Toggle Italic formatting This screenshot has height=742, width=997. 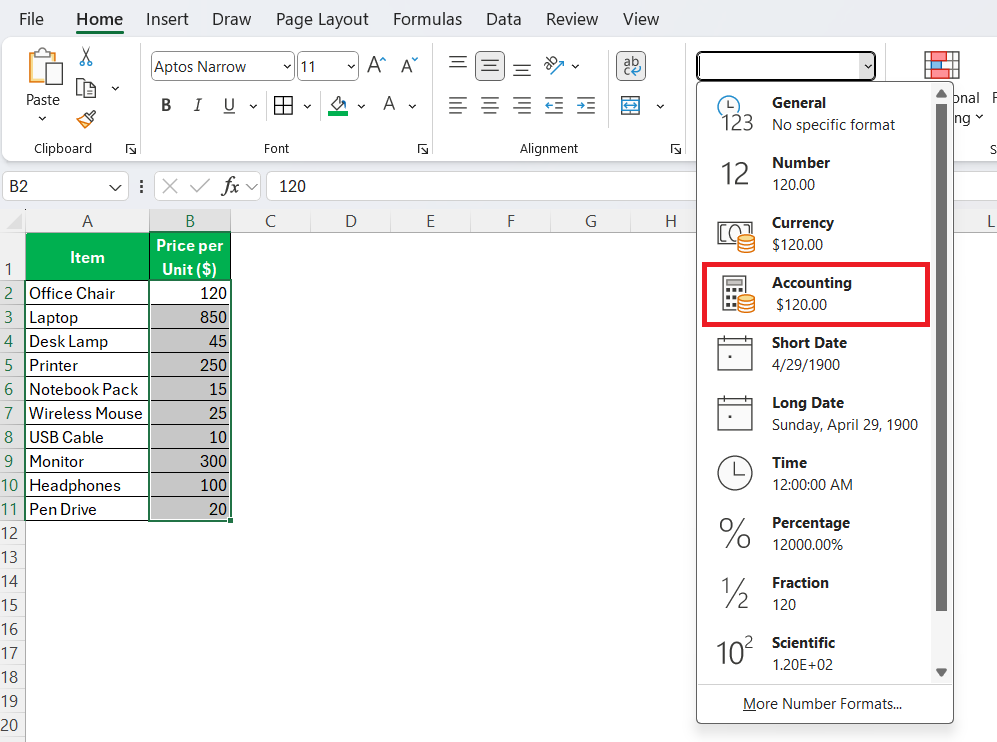coord(198,106)
